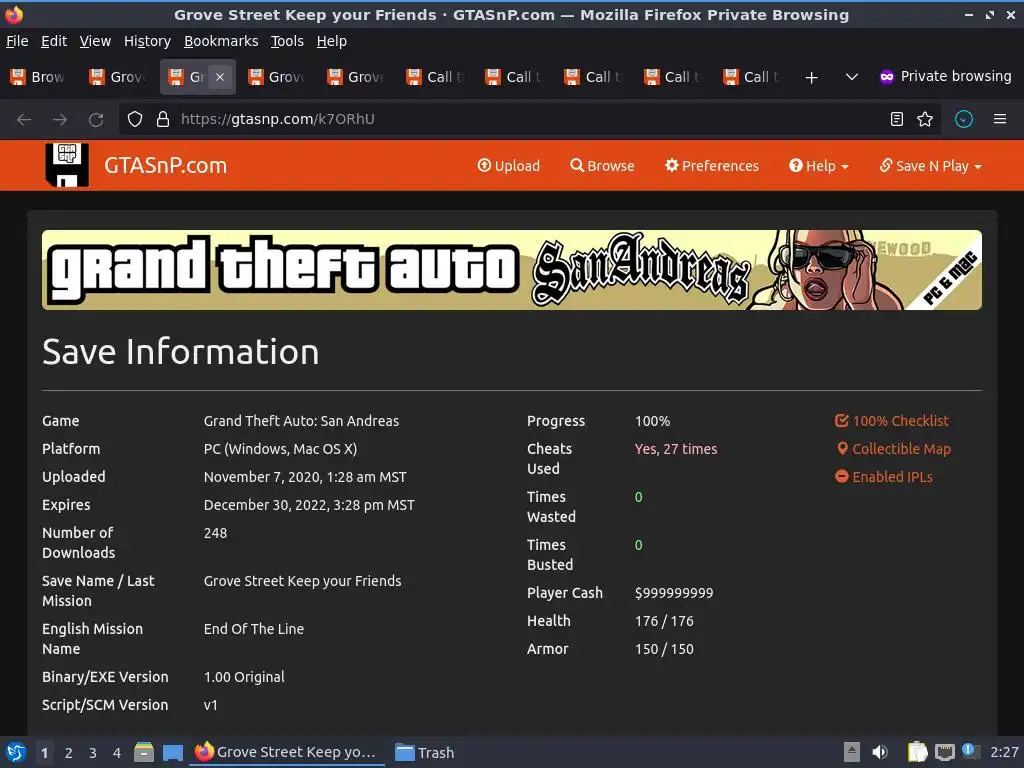The image size is (1024, 768).
Task: Open the Browse saves page
Action: click(602, 166)
